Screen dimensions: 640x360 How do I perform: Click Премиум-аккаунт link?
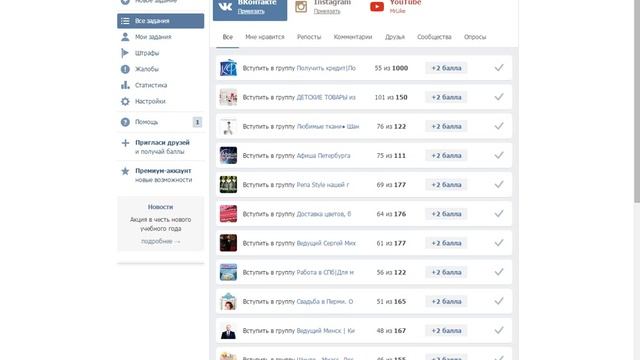(x=163, y=171)
